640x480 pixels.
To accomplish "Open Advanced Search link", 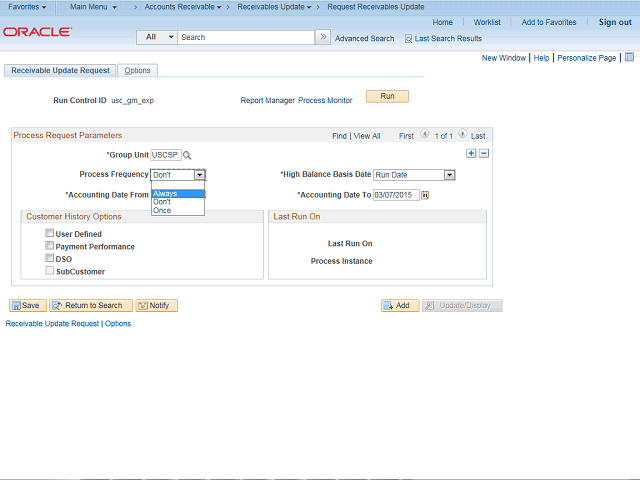I will 364,39.
